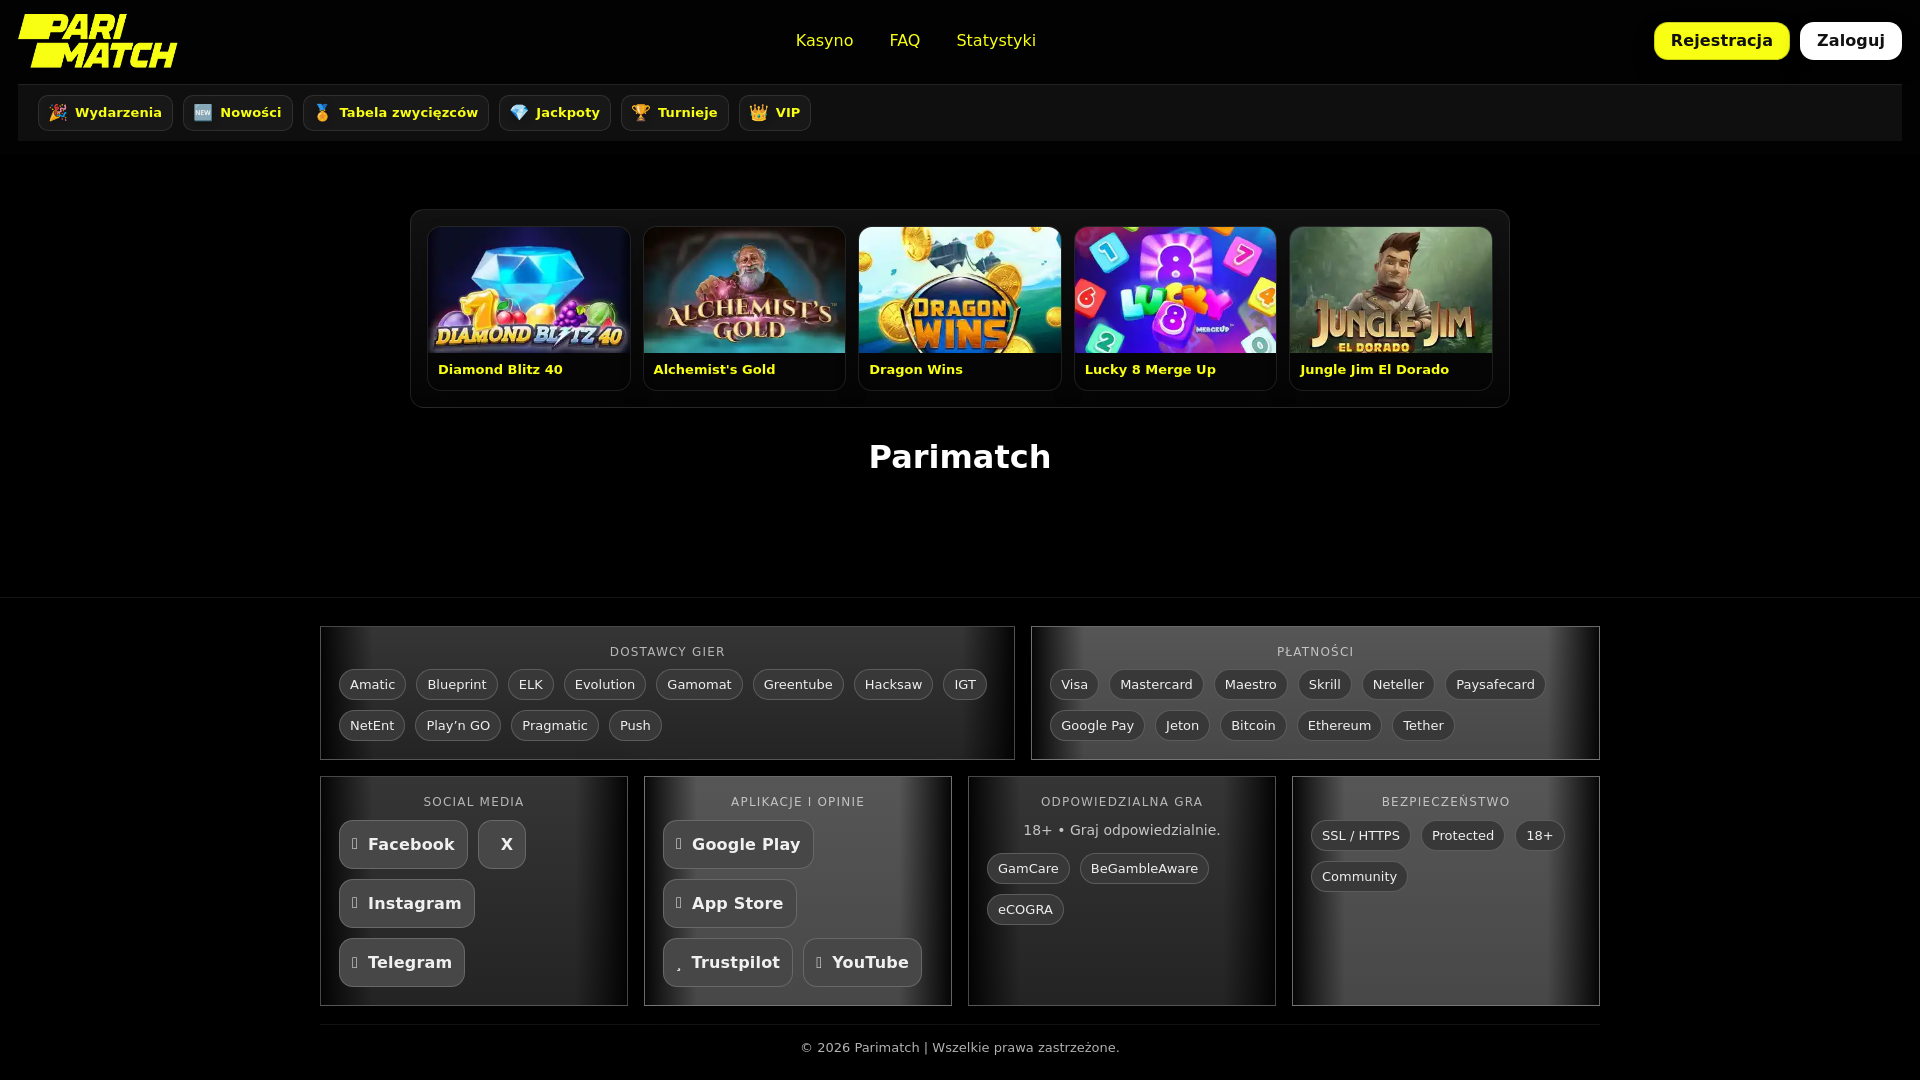Image resolution: width=1920 pixels, height=1080 pixels.
Task: Click the Maestro payment chip
Action: pyautogui.click(x=1250, y=685)
